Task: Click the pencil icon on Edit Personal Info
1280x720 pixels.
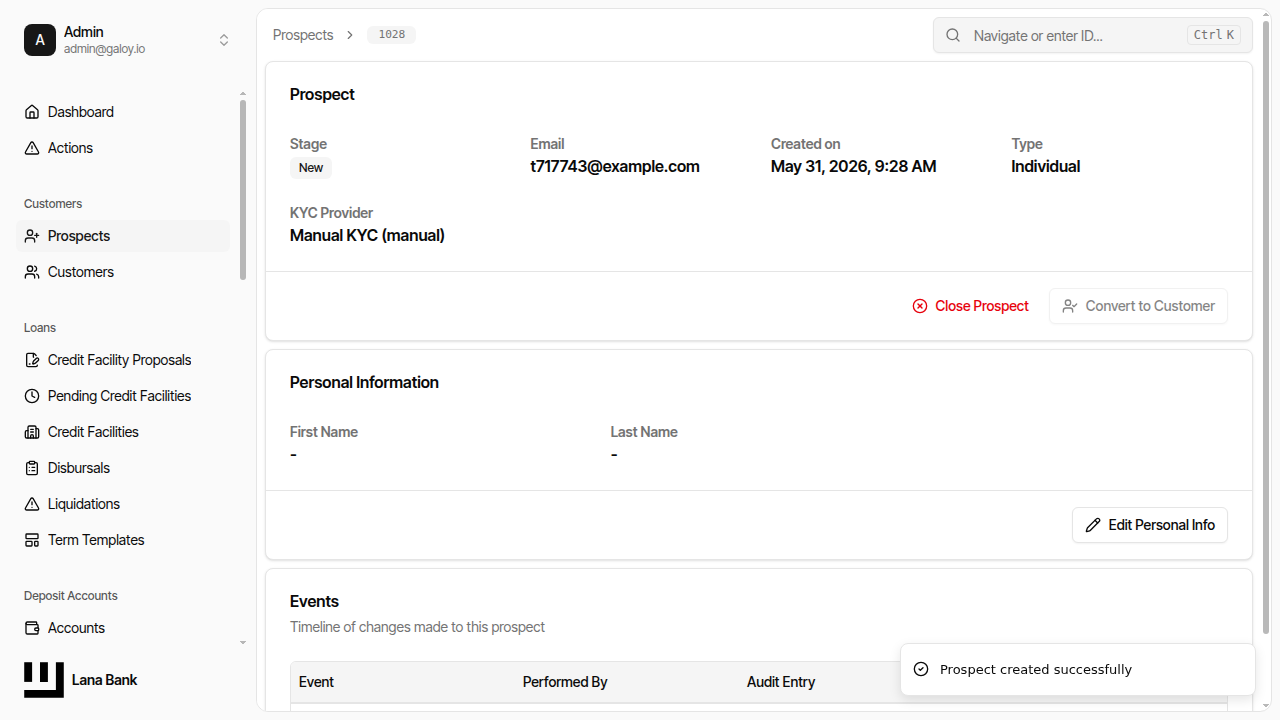Action: [1093, 525]
